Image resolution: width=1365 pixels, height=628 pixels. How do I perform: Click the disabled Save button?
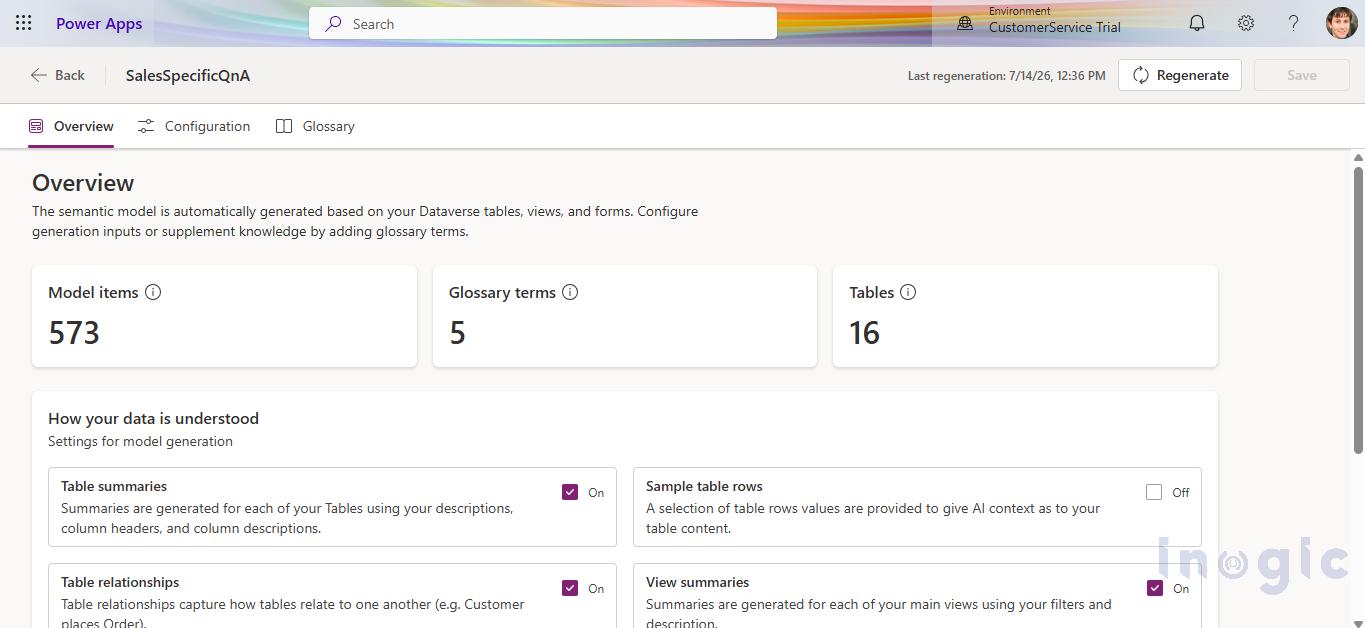tap(1301, 75)
